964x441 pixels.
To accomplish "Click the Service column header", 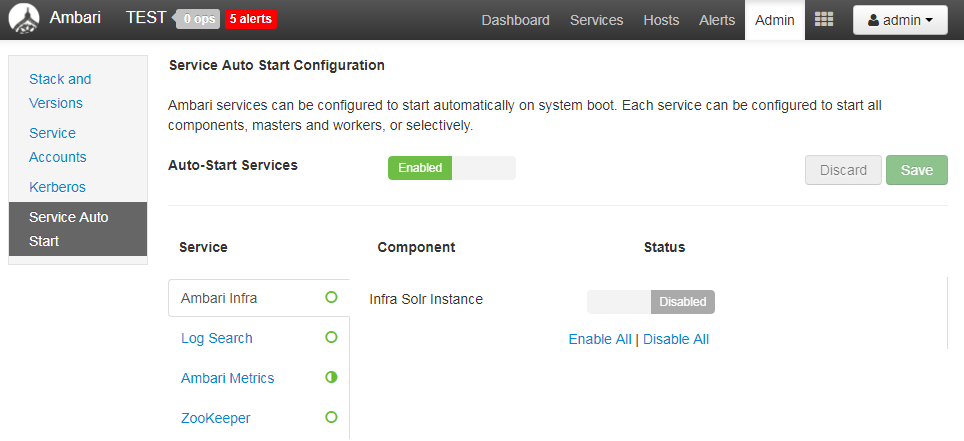I will coord(203,247).
